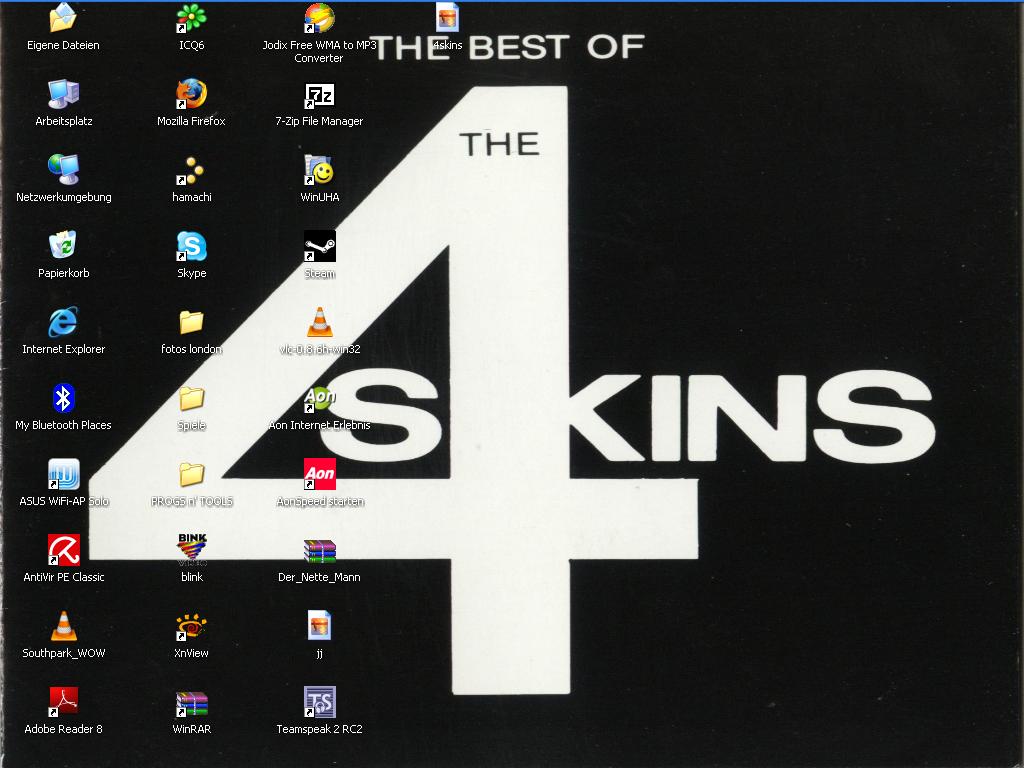Screen dimensions: 1024x768
Task: Select the Steam desktop shortcut
Action: tap(319, 247)
